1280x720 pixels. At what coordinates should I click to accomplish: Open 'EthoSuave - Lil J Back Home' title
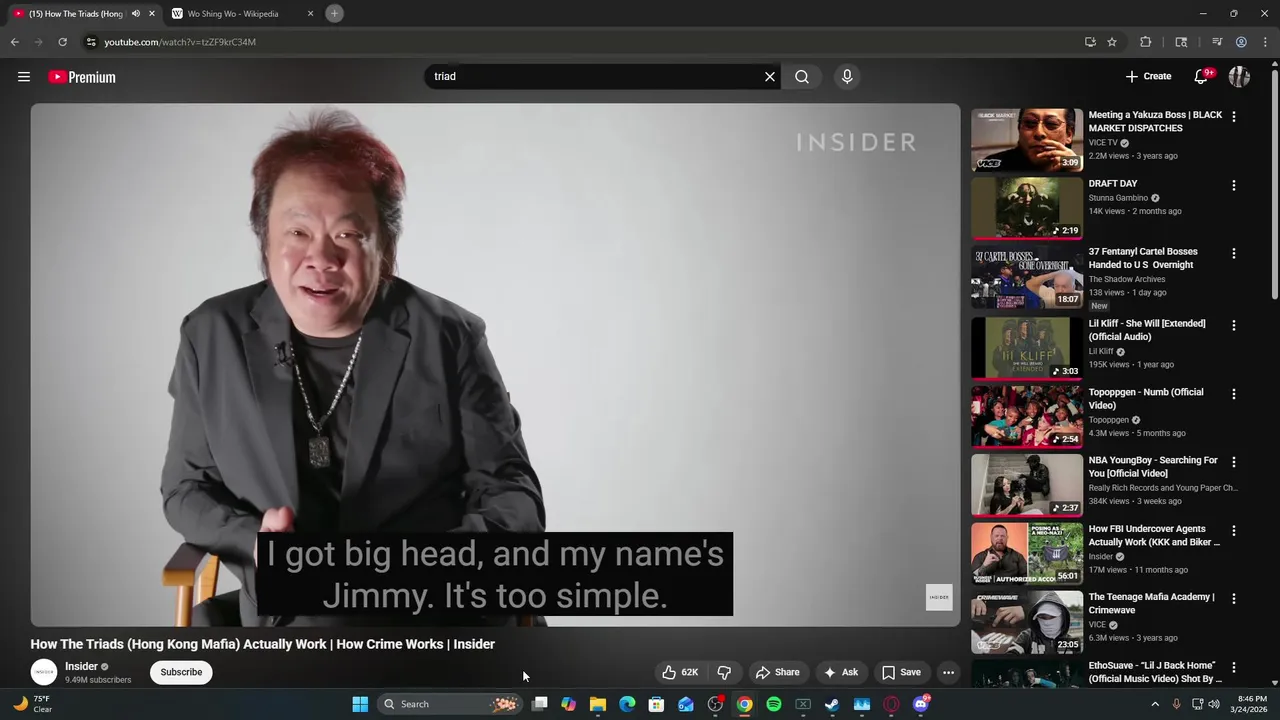(x=1155, y=672)
